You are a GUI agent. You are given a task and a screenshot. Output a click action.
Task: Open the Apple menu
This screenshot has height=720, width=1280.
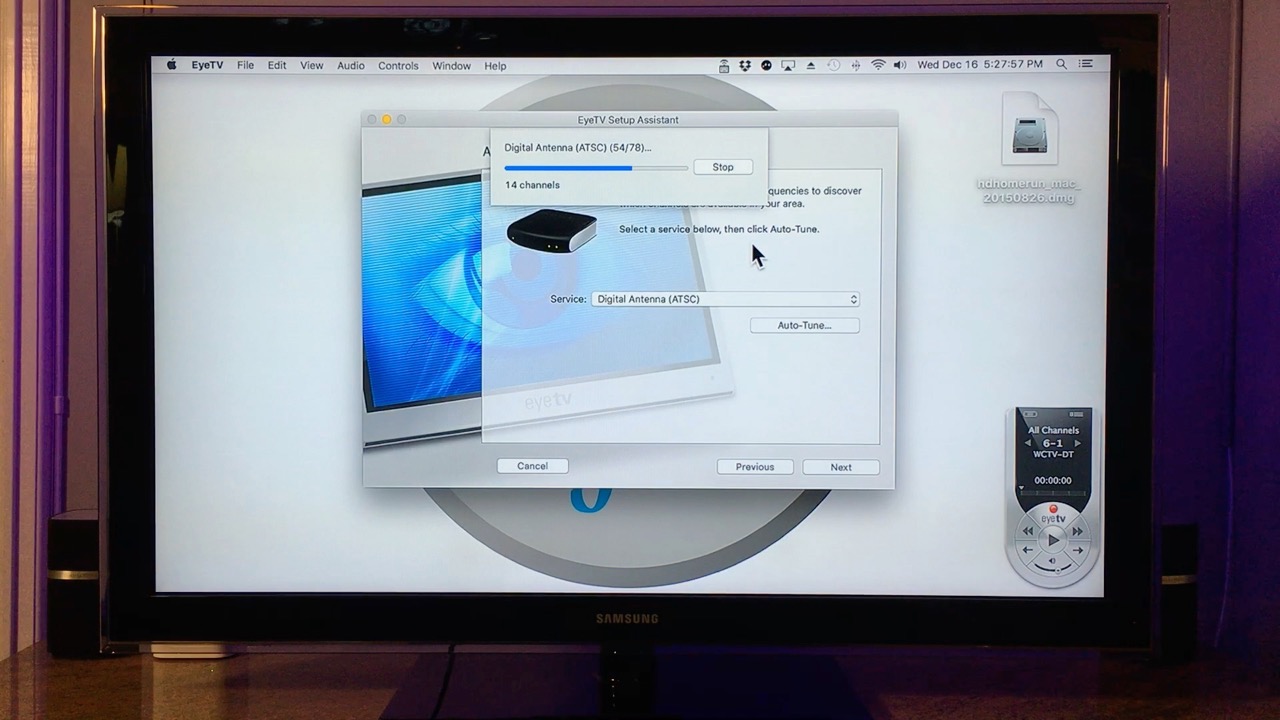[171, 65]
